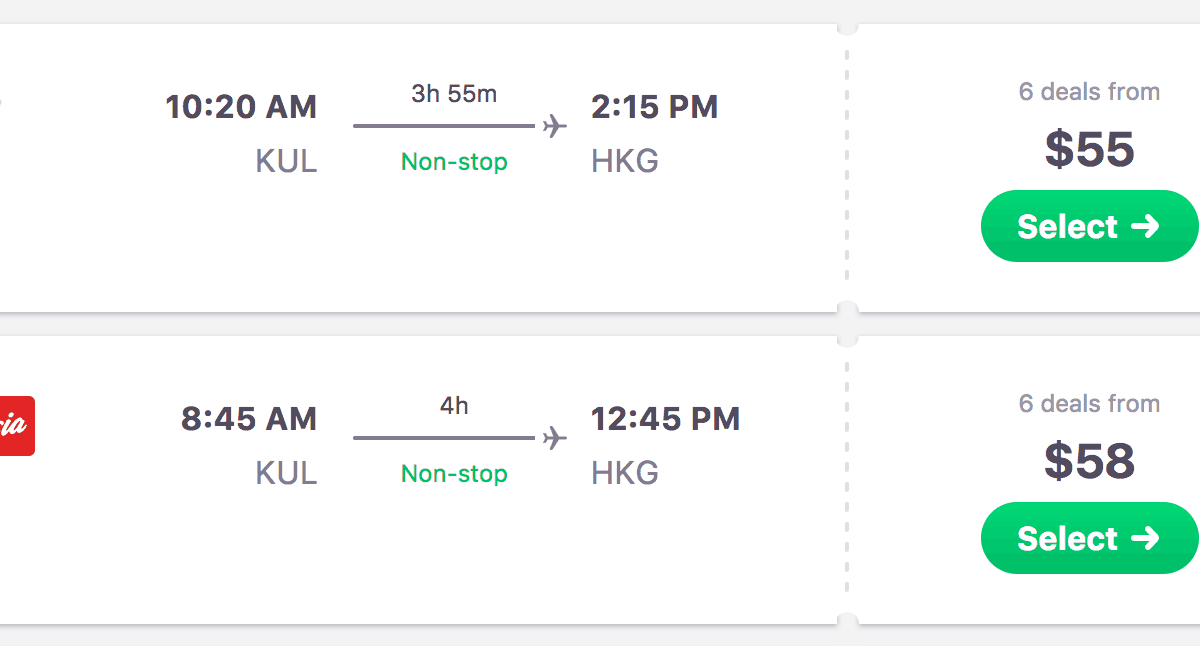The image size is (1200, 646).
Task: Click the 12:45 PM arrival time
Action: pos(665,419)
